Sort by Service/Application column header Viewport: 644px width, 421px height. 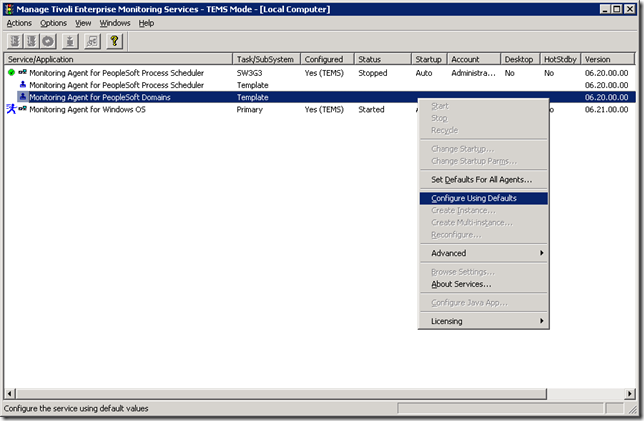[118, 59]
